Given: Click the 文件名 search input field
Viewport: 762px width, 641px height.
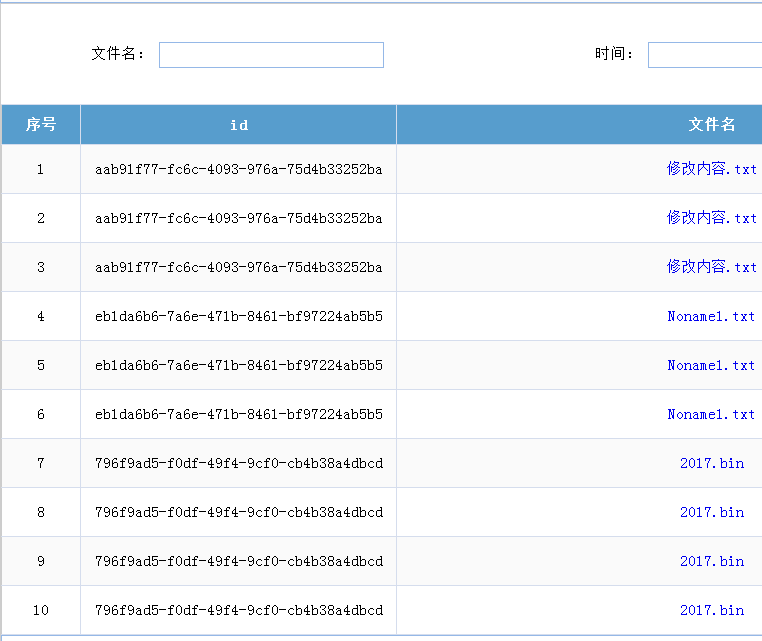Looking at the screenshot, I should pos(271,55).
